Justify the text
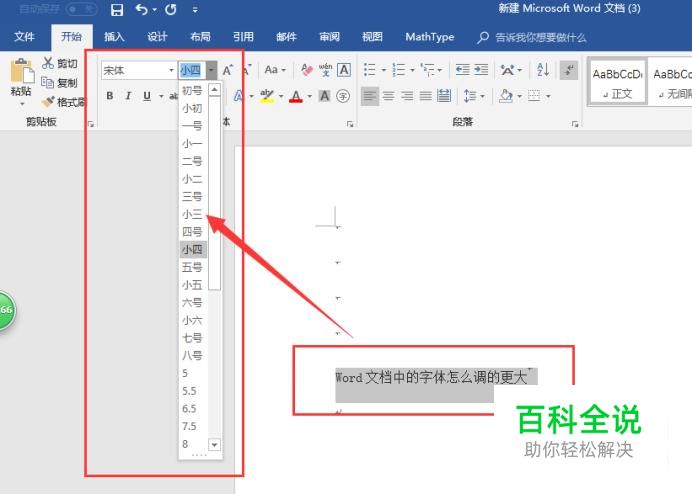692x494 pixels. tap(425, 96)
